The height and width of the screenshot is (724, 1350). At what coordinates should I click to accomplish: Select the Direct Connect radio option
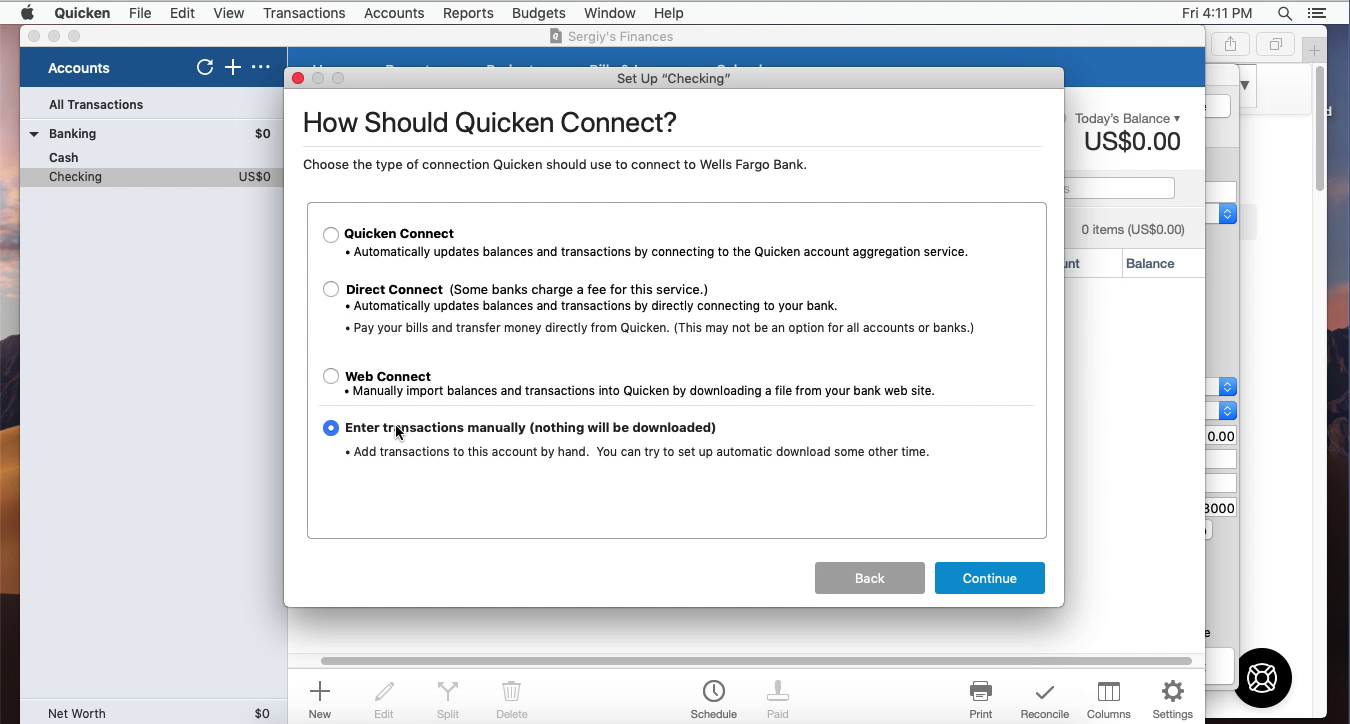point(331,289)
